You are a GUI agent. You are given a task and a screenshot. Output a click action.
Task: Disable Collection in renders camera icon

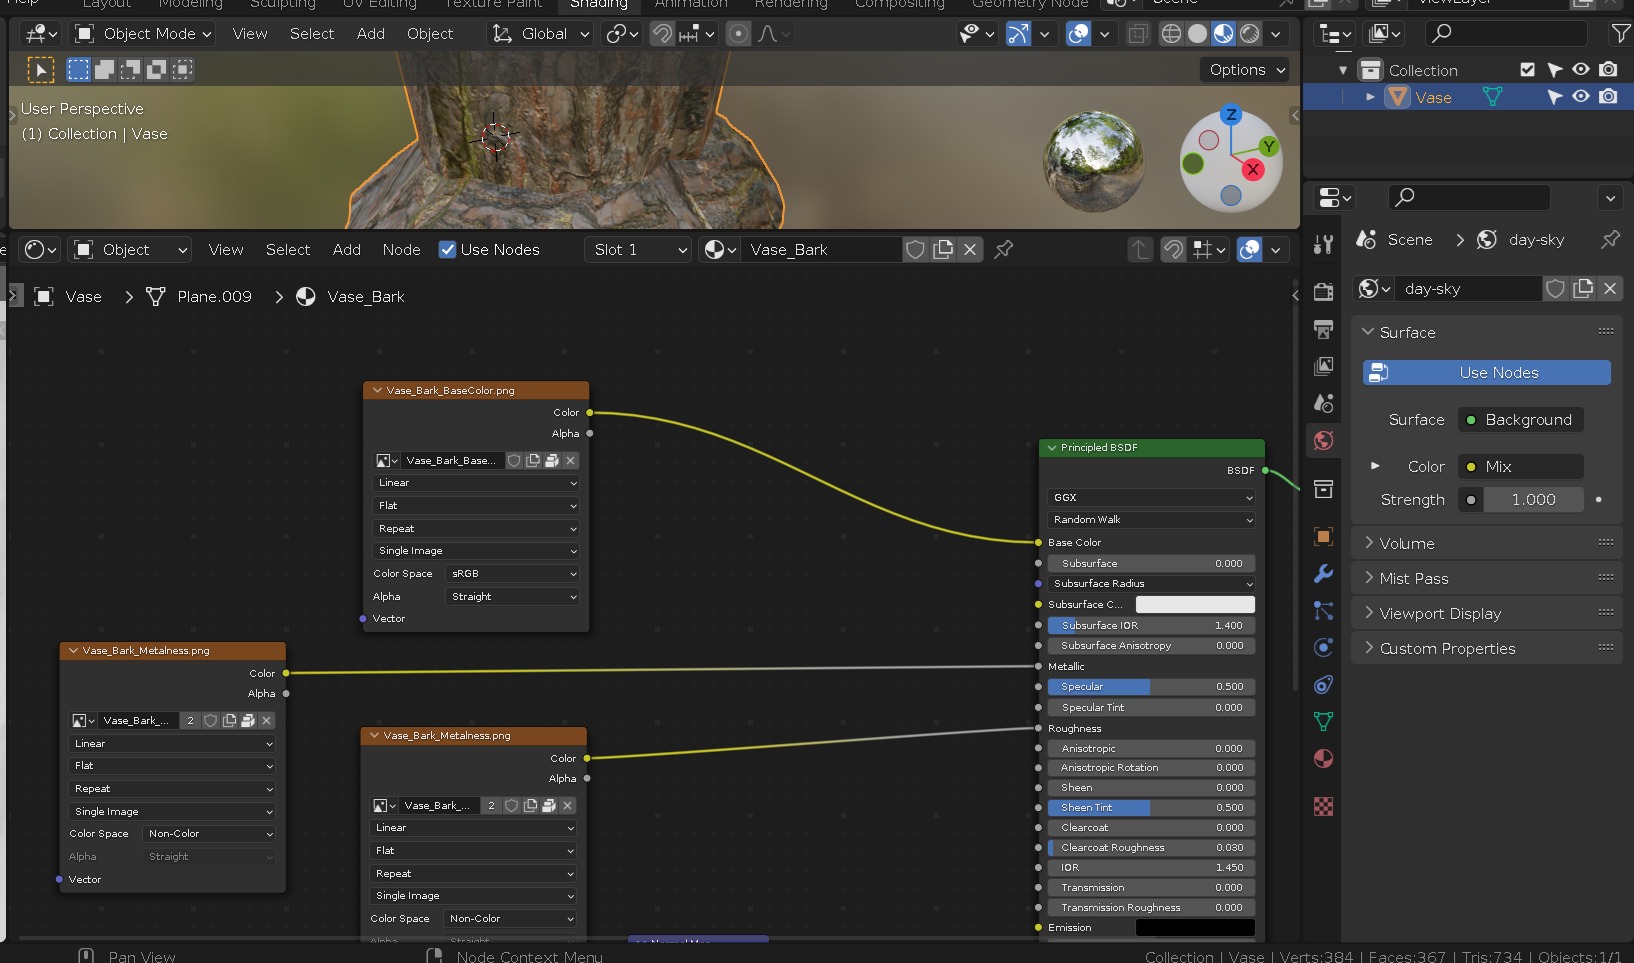[1608, 70]
